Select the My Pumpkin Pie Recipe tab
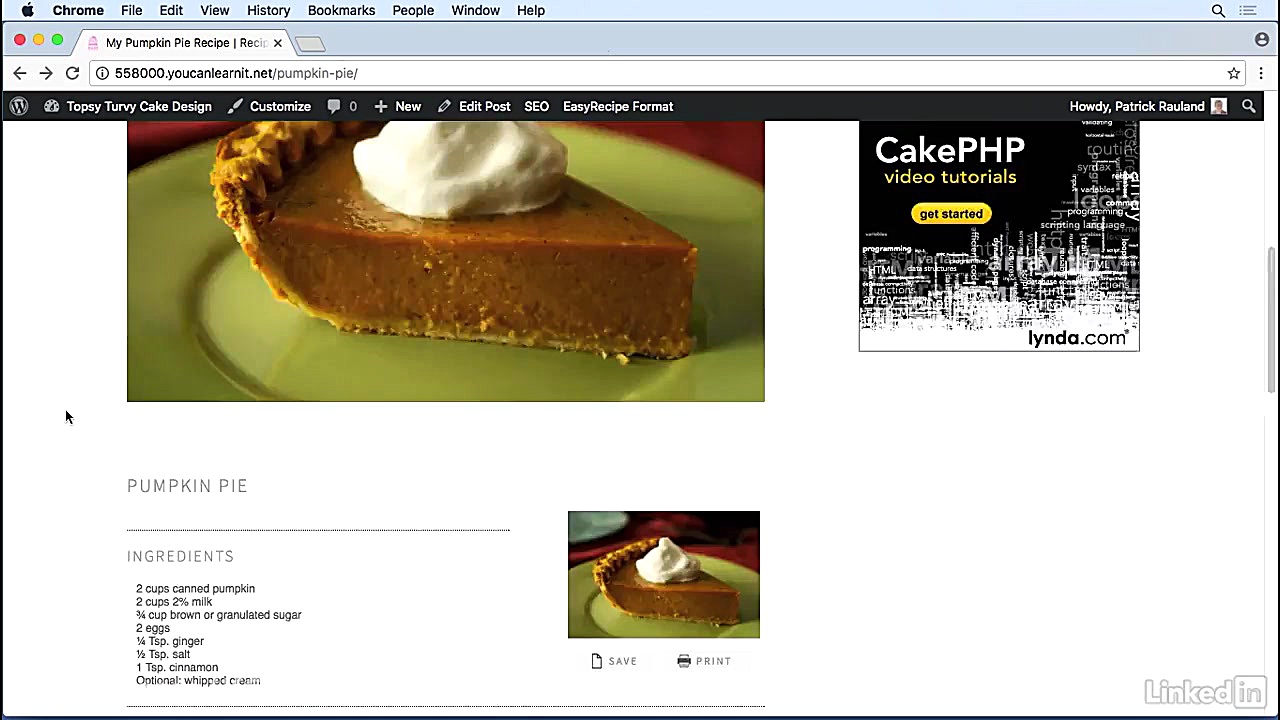The width and height of the screenshot is (1280, 720). tap(185, 43)
